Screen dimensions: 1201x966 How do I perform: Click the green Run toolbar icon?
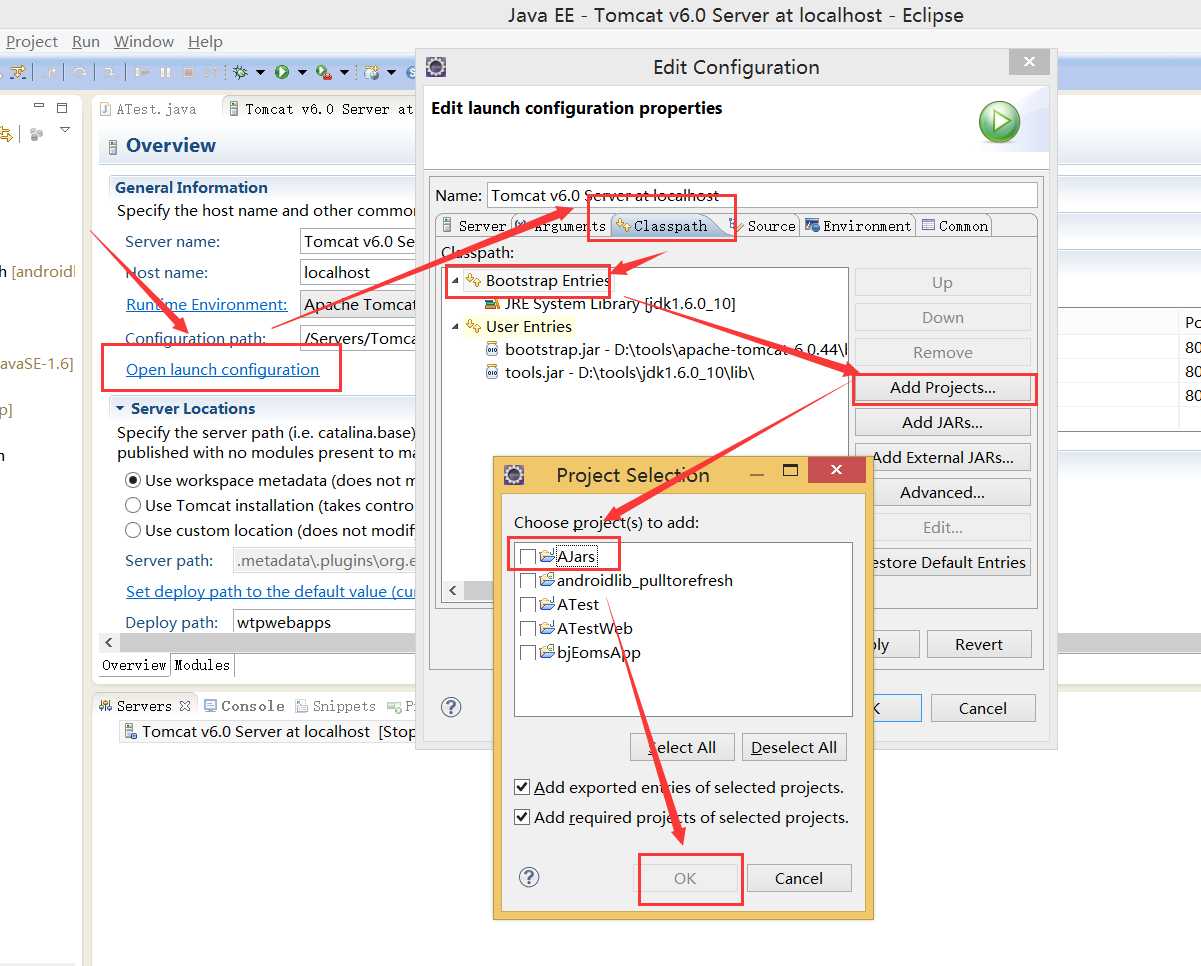282,72
